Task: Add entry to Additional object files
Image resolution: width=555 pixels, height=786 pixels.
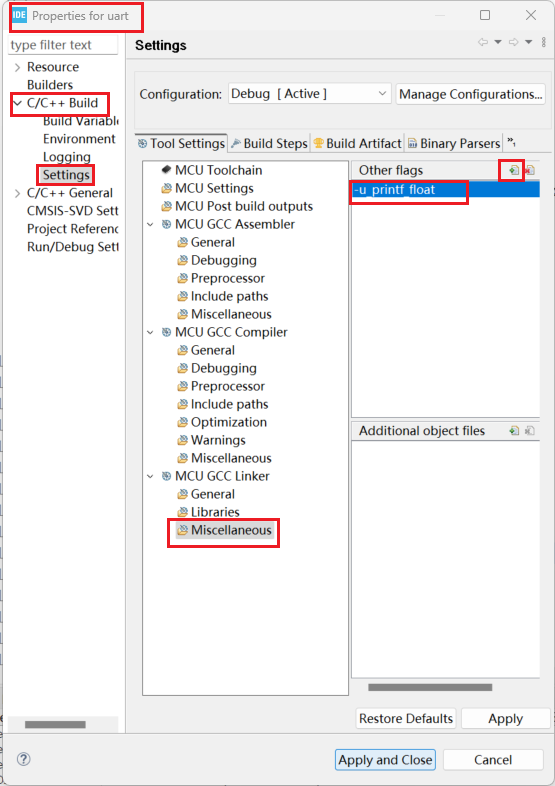Action: (x=514, y=431)
